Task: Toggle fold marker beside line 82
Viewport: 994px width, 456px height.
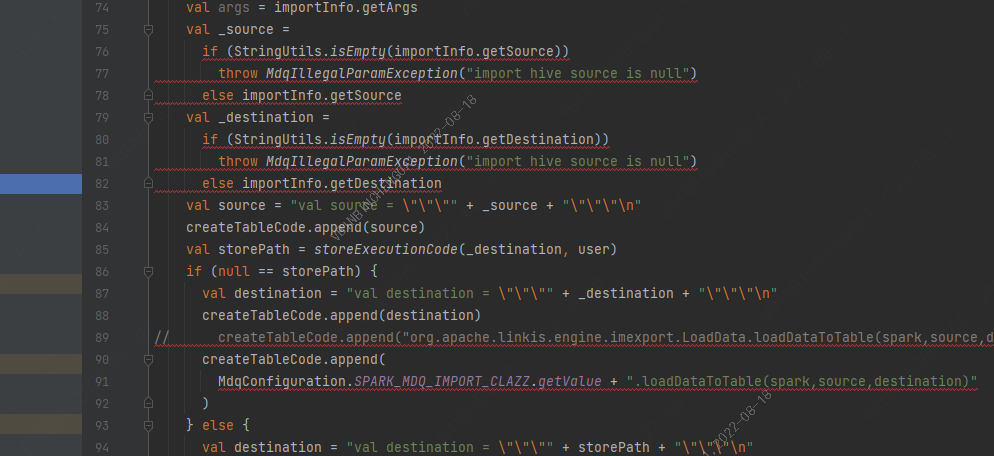Action: point(148,183)
